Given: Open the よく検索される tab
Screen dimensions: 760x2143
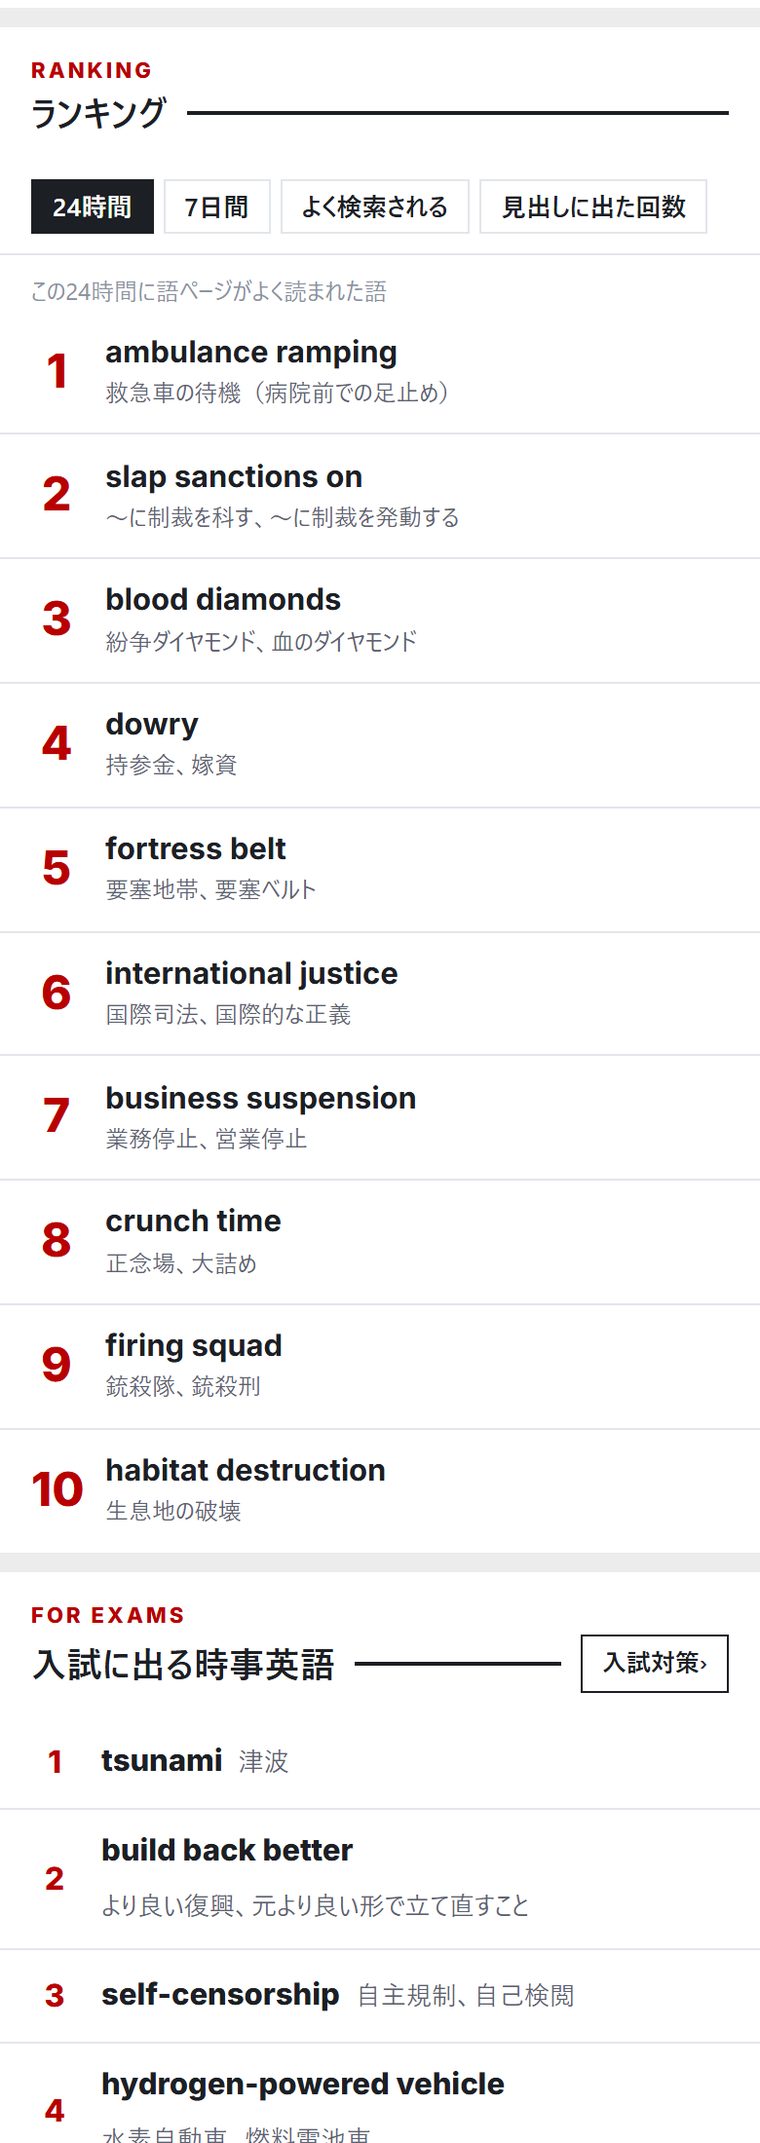Looking at the screenshot, I should (375, 207).
